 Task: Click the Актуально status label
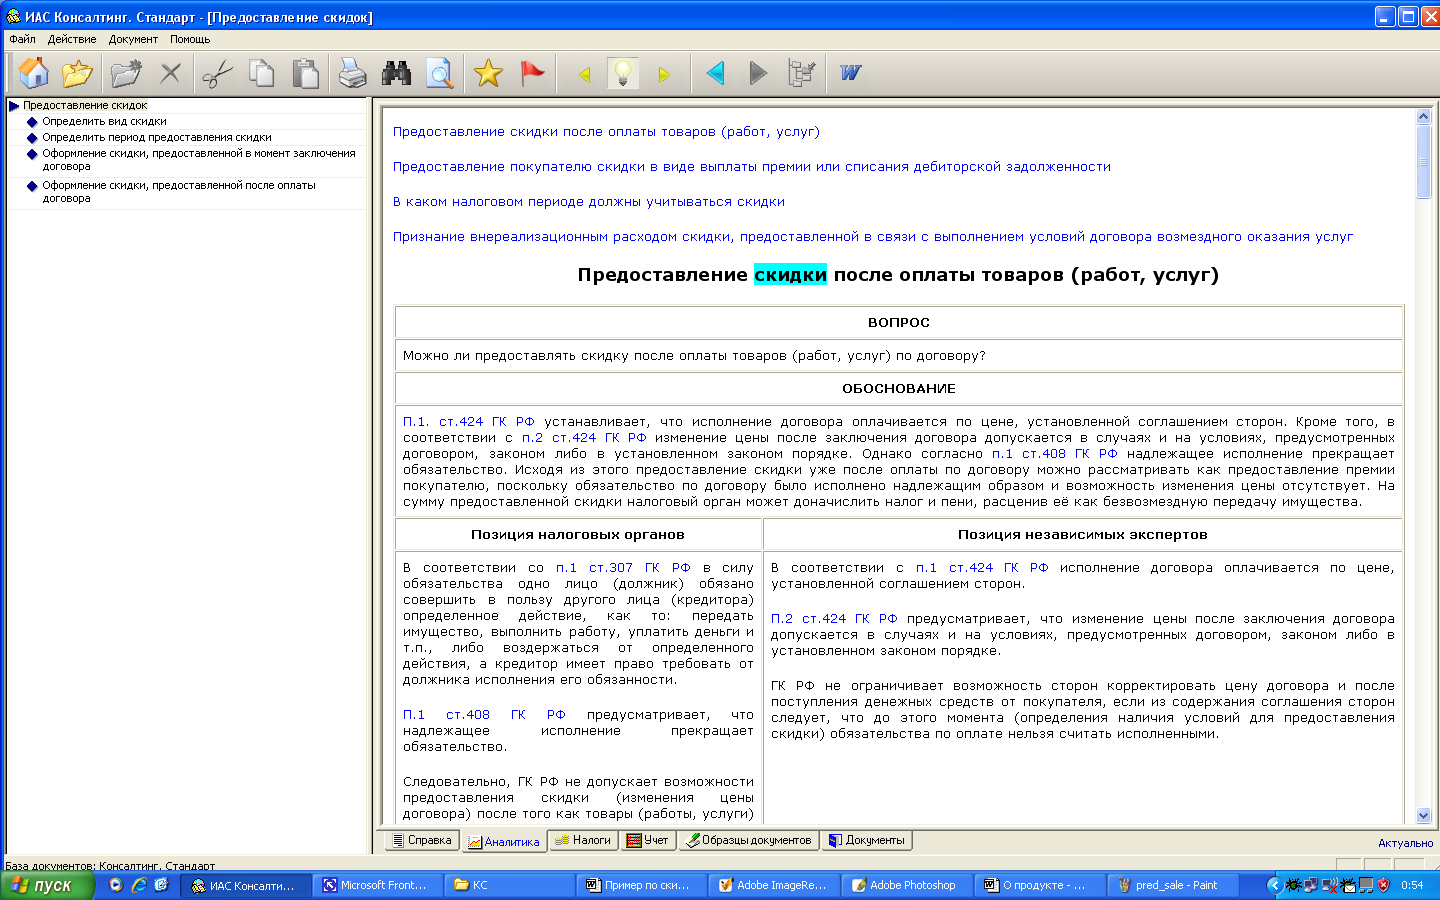pos(1405,843)
